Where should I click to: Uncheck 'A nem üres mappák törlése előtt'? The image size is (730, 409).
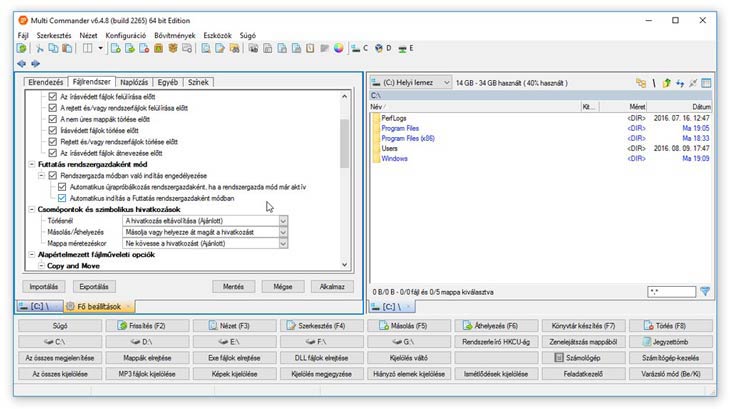point(53,119)
